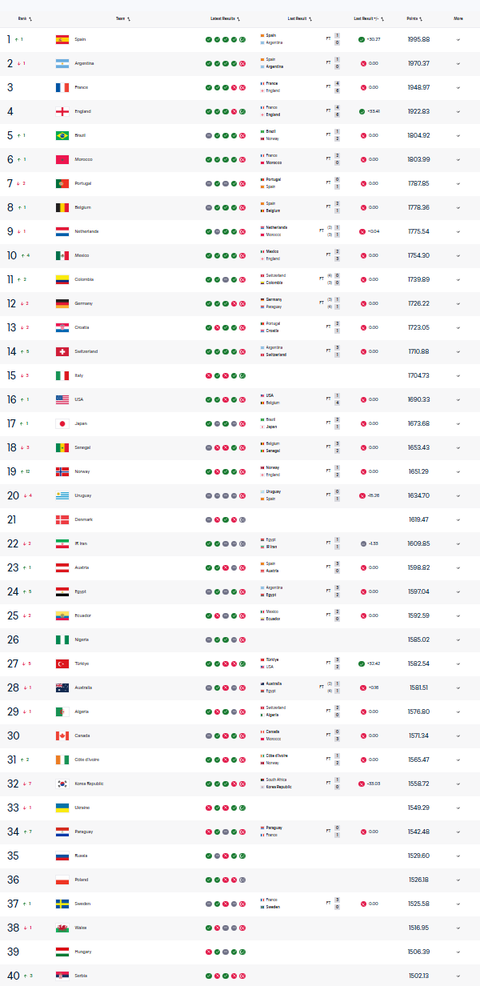Viewport: 480px width, 986px height.
Task: Expand the More chevron for Morocco
Action: [458, 160]
